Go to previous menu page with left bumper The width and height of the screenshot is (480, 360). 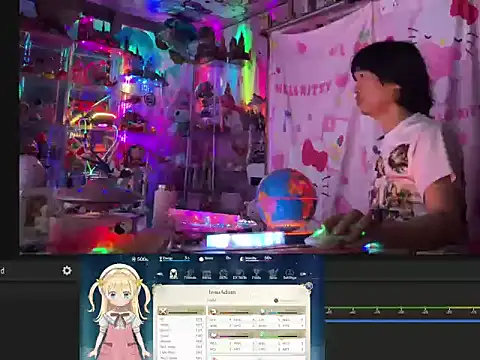[x=160, y=274]
